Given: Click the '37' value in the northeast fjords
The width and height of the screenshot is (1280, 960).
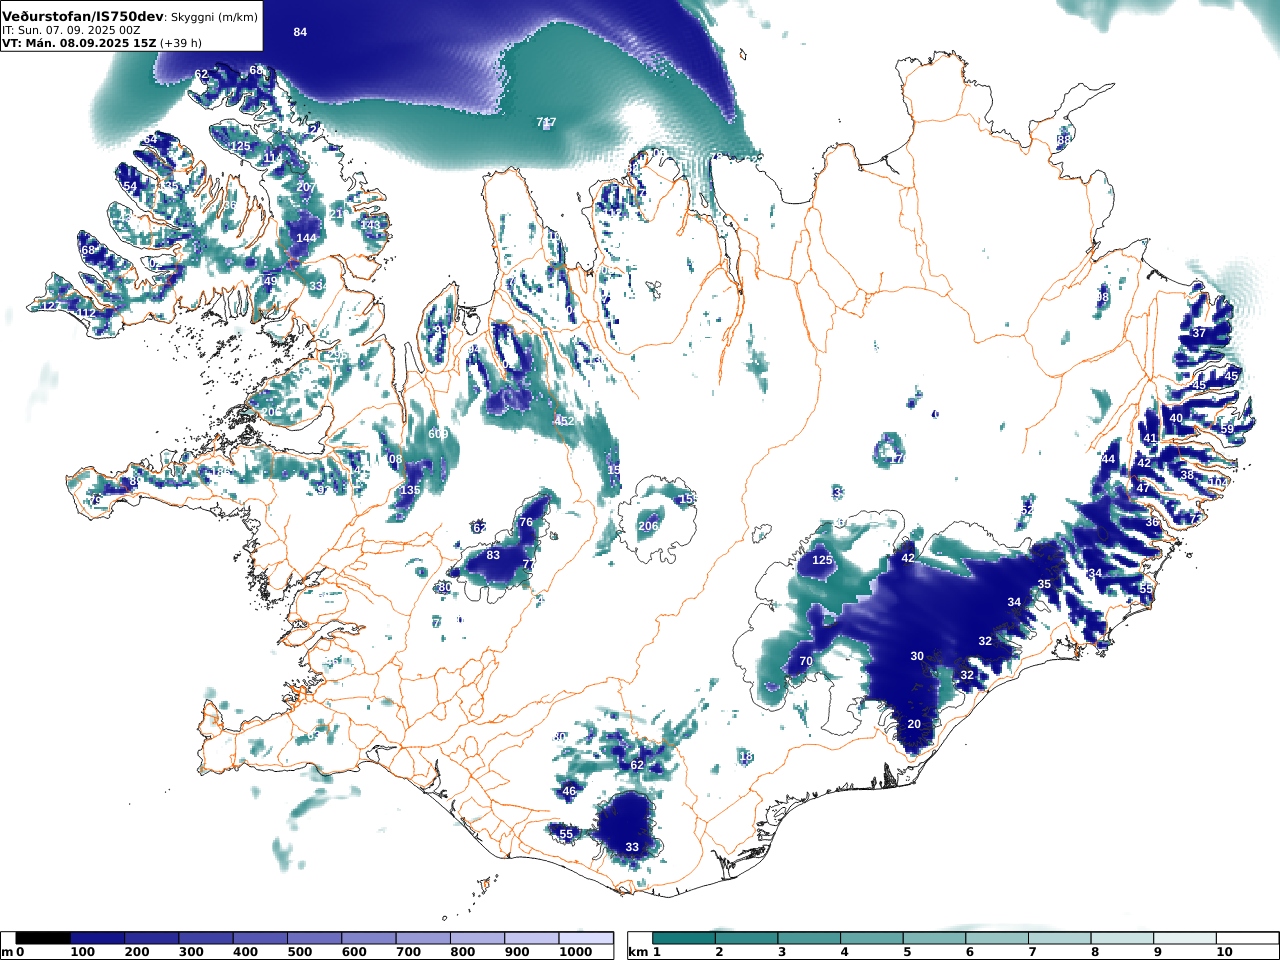Looking at the screenshot, I should [x=1199, y=333].
